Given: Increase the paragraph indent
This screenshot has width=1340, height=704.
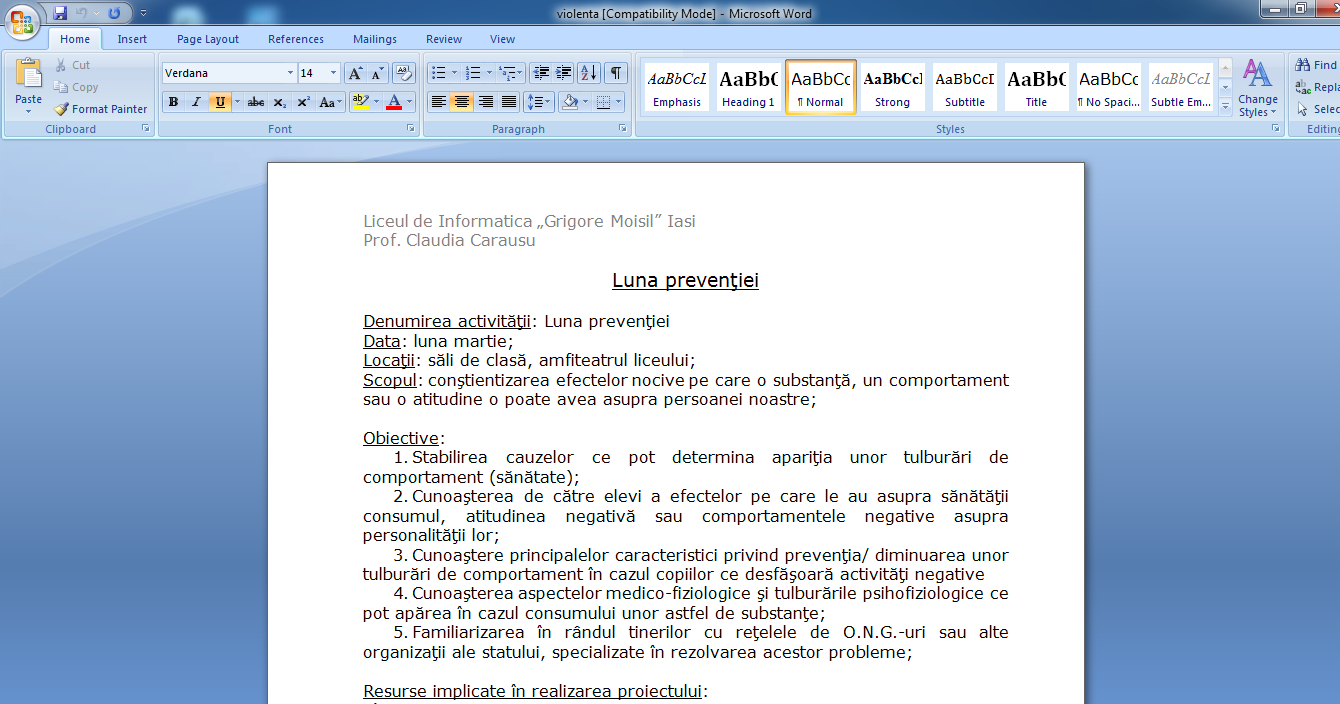Looking at the screenshot, I should (x=564, y=73).
